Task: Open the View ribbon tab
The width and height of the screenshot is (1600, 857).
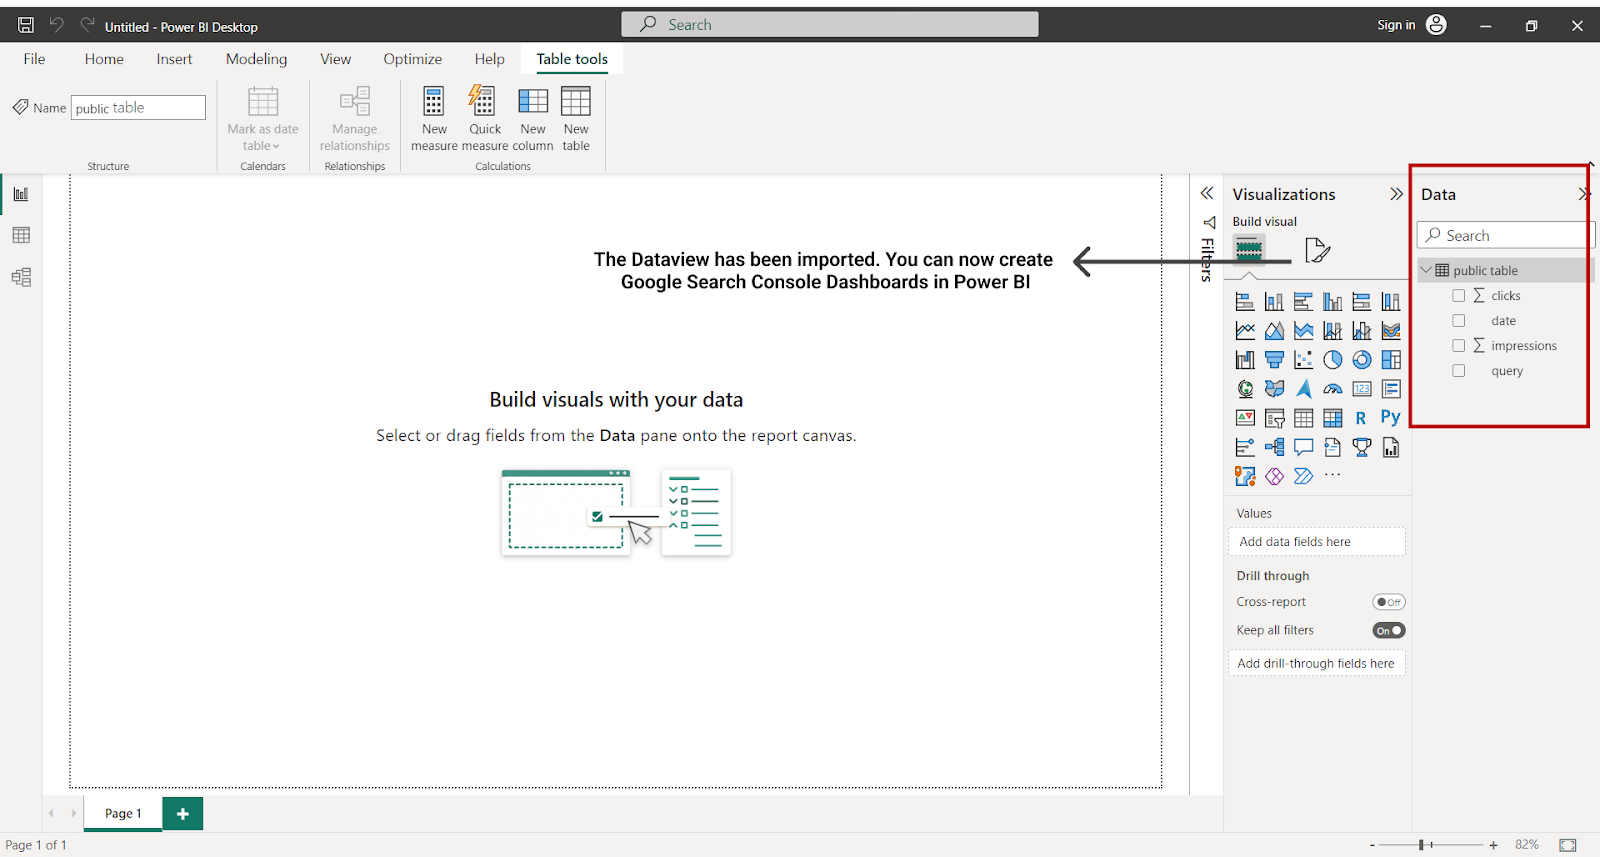Action: tap(335, 59)
